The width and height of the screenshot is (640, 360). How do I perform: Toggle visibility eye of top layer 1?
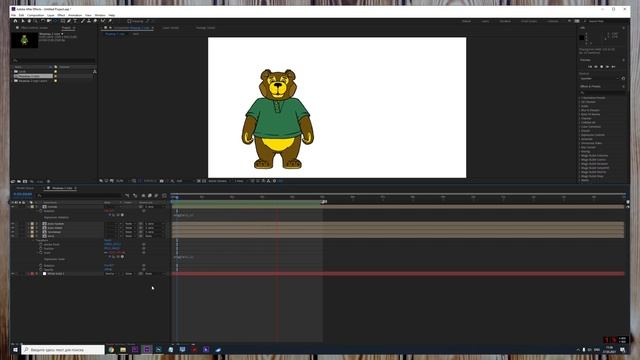pos(13,207)
